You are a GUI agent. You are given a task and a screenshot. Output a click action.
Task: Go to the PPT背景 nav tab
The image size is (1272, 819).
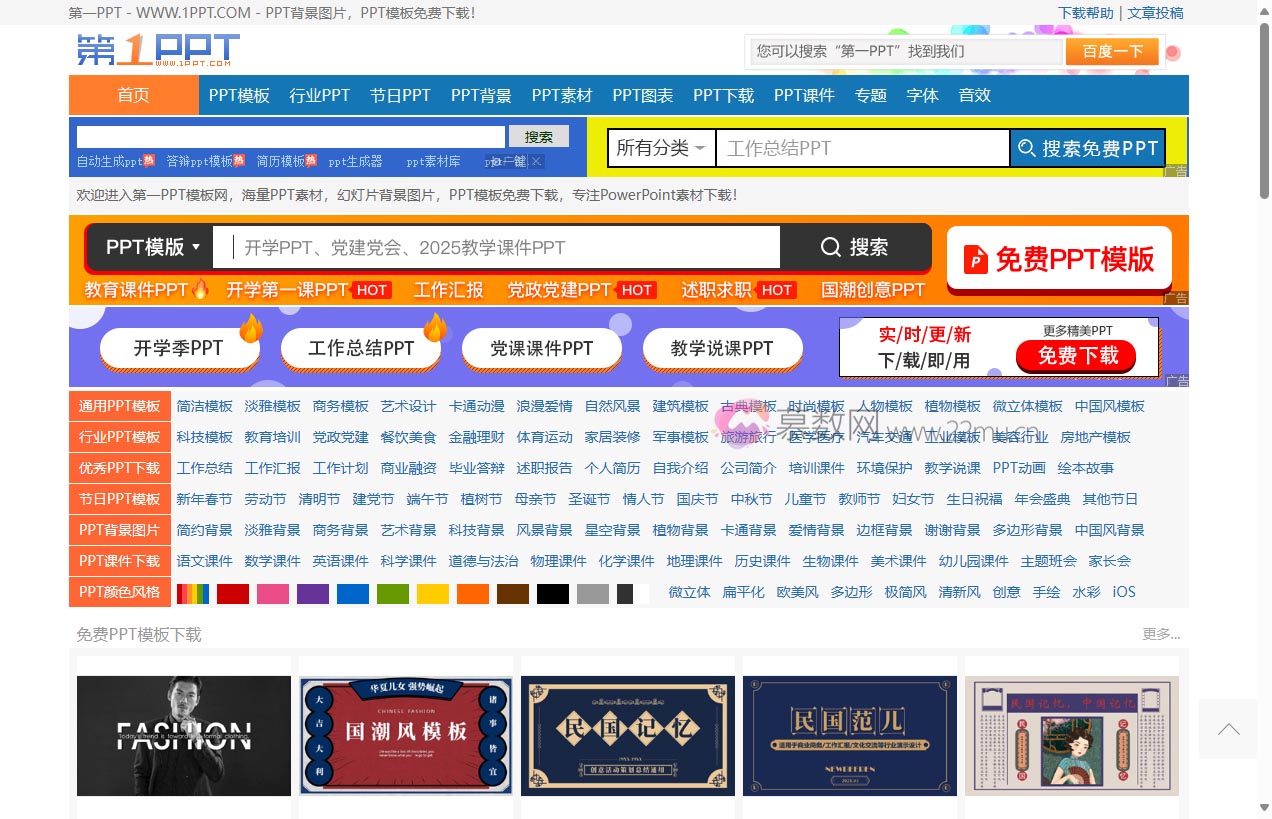[x=481, y=96]
